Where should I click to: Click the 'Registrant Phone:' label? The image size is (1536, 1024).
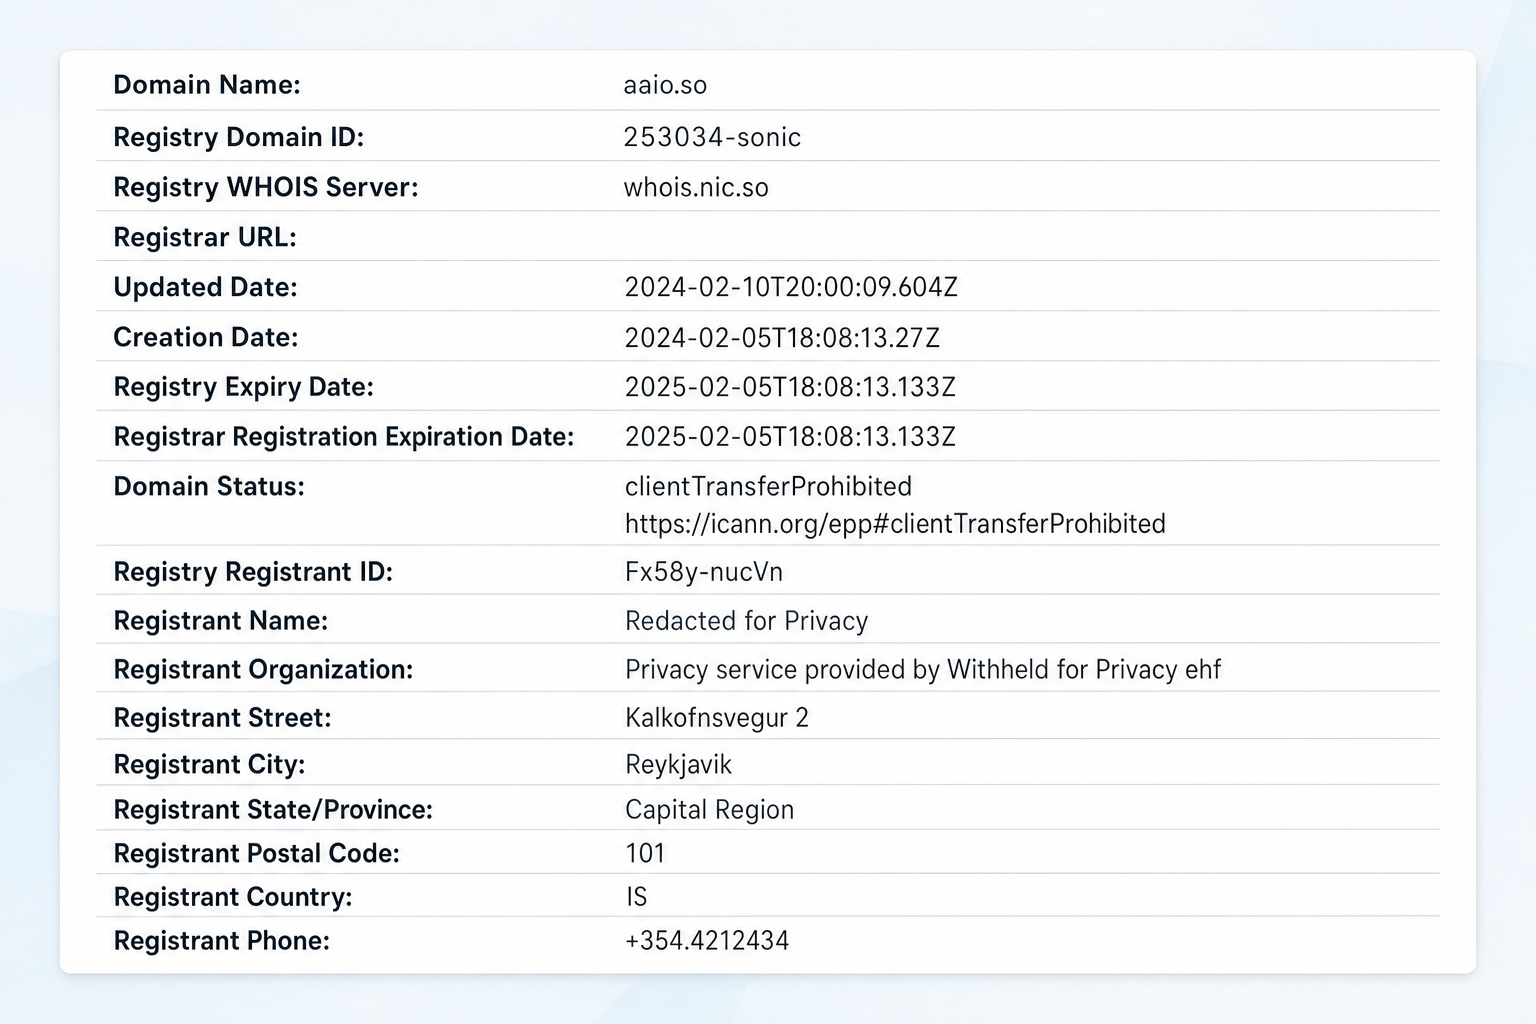[x=221, y=941]
